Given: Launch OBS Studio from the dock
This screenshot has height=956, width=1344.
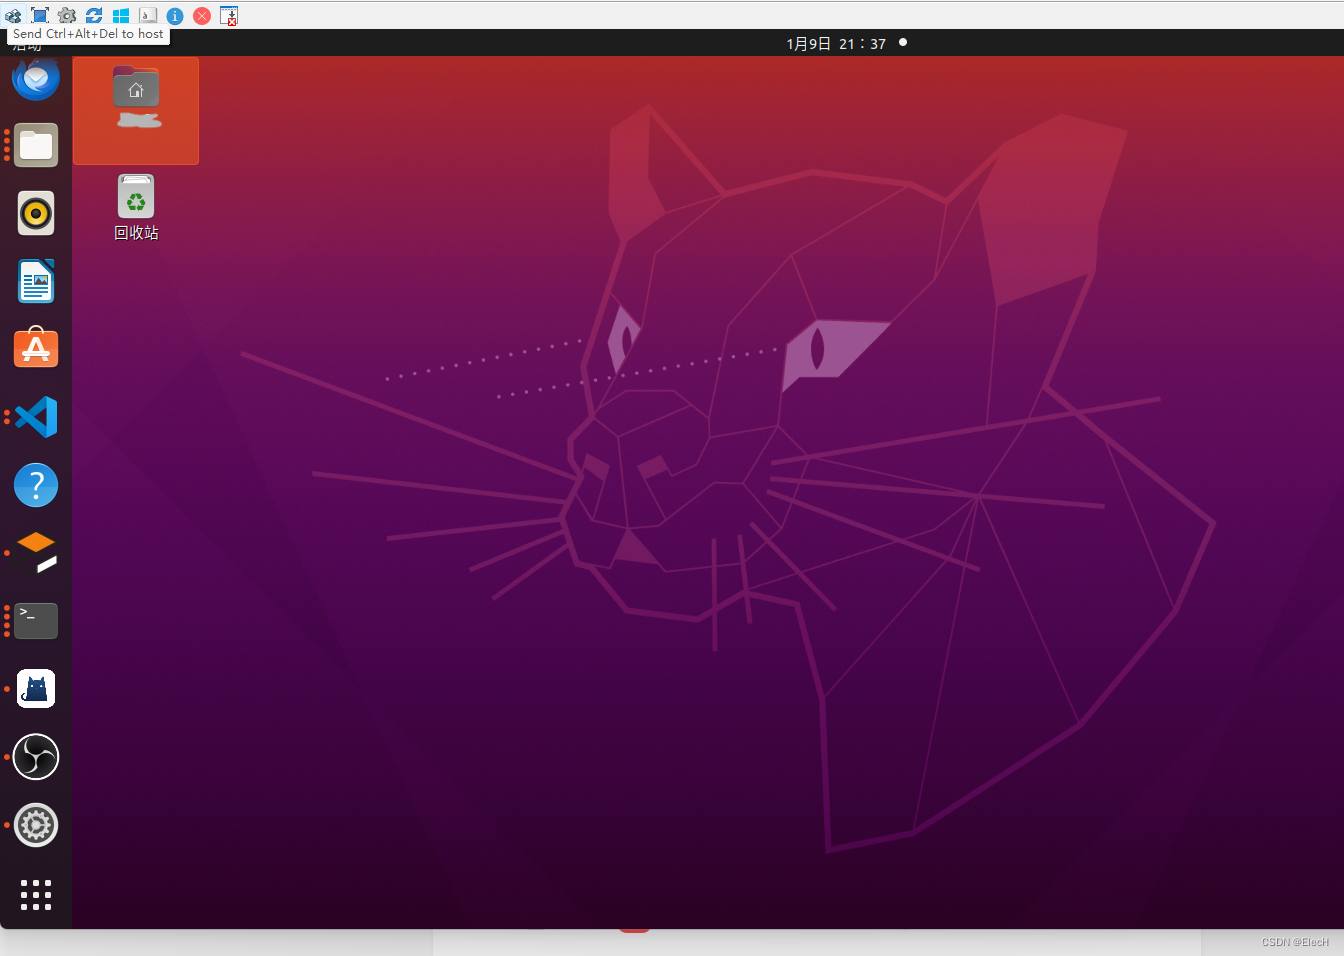Looking at the screenshot, I should (35, 757).
